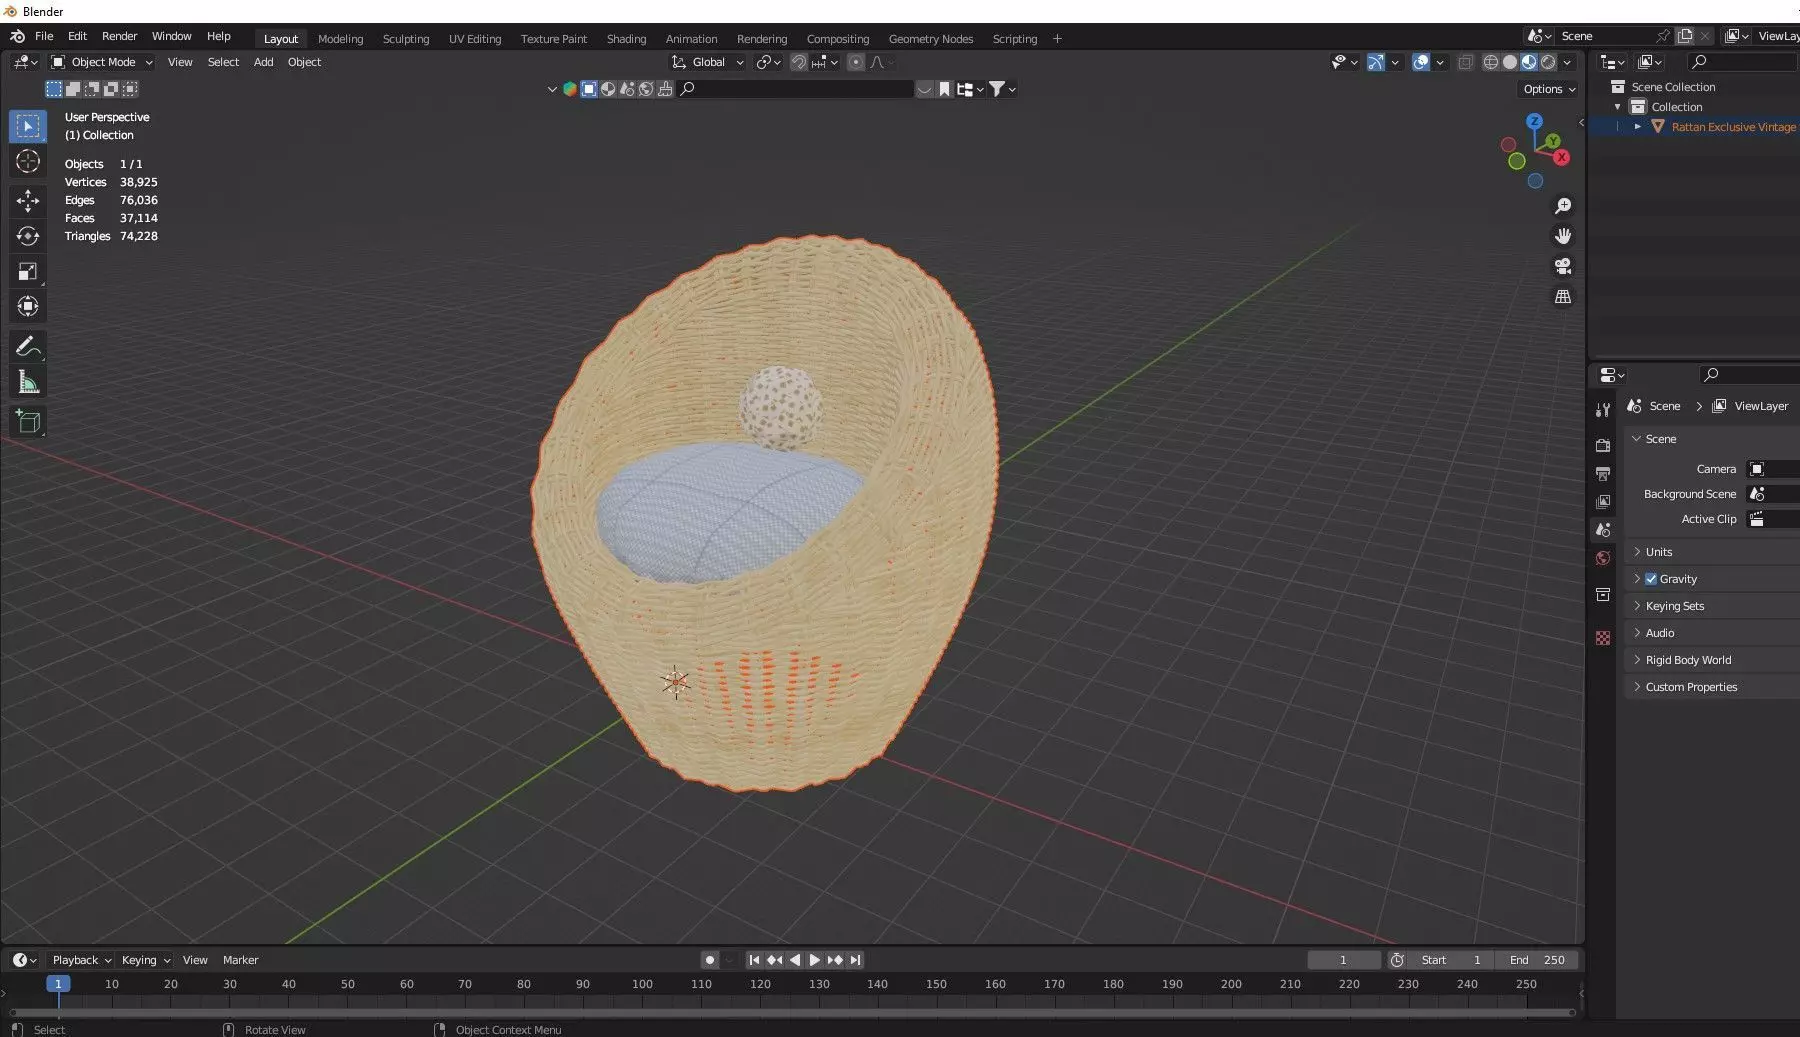Select the Cursor tool in the toolbar
This screenshot has width=1800, height=1037.
click(28, 162)
